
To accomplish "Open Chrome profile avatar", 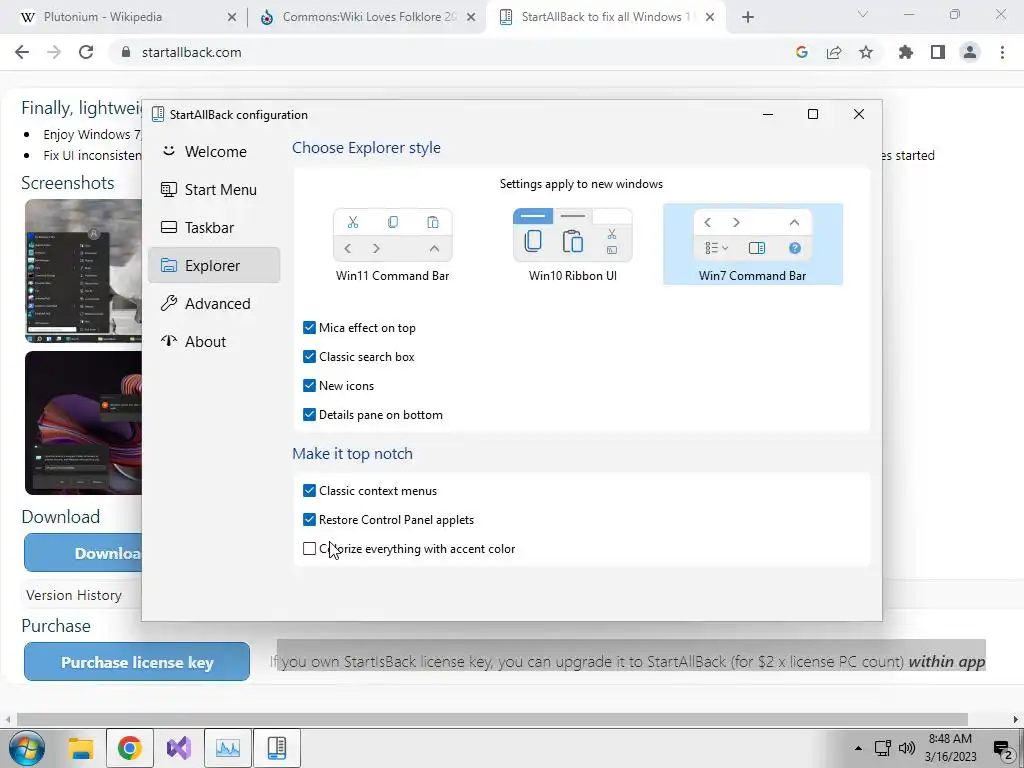I will 970,52.
